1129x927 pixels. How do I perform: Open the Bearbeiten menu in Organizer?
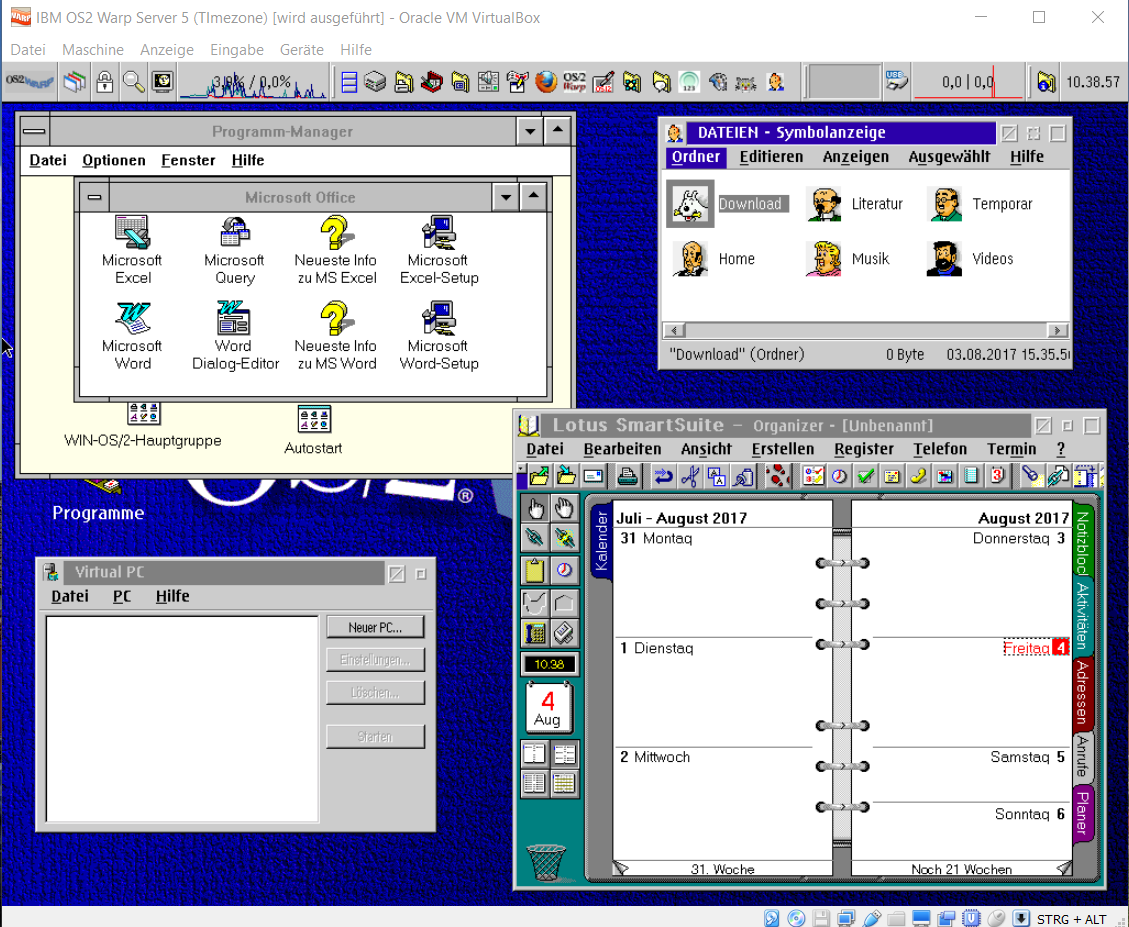point(622,449)
